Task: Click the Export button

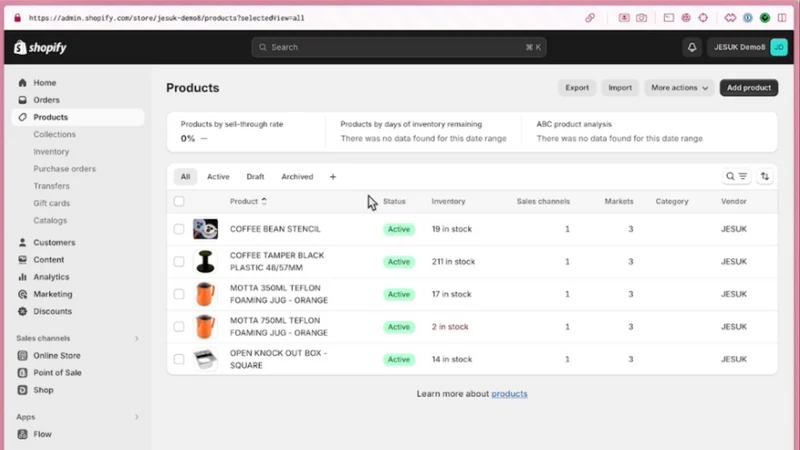Action: (577, 88)
